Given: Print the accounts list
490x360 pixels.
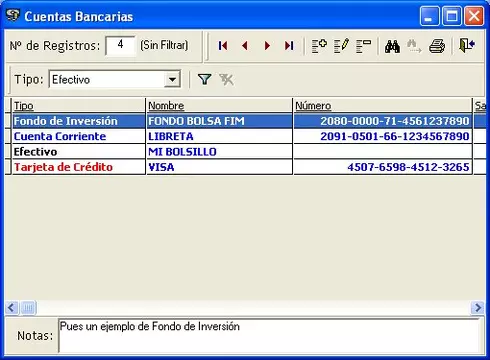Looking at the screenshot, I should 437,46.
